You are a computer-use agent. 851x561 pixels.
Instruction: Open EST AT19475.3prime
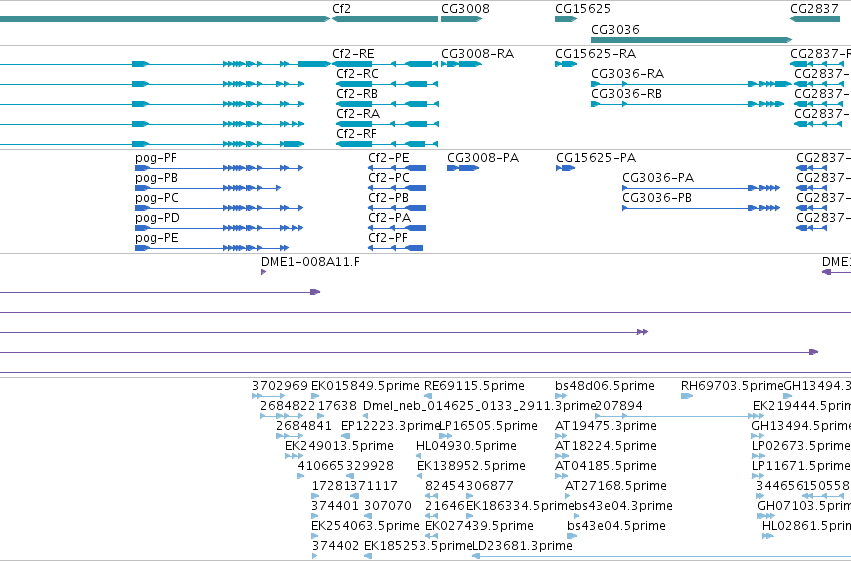(561, 436)
